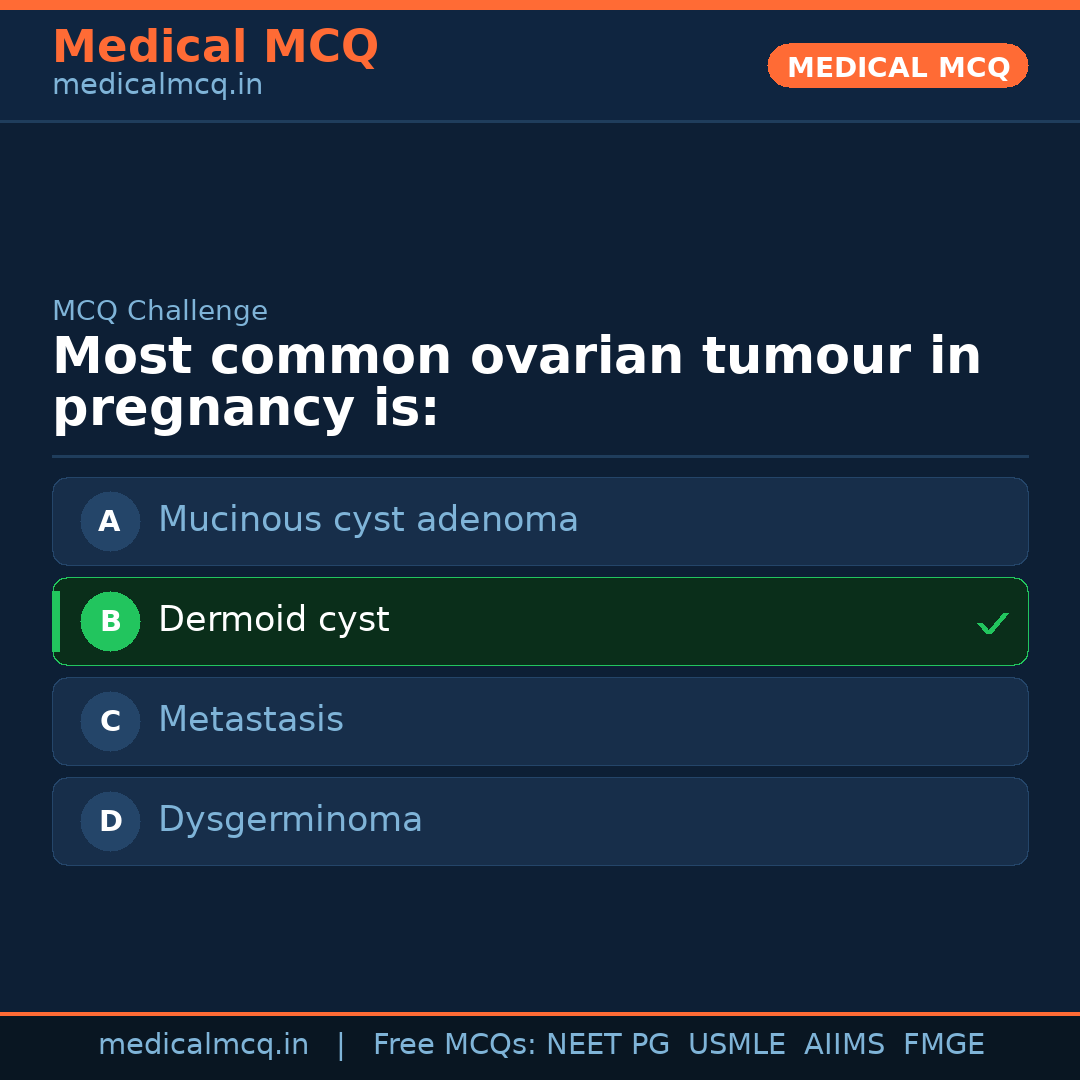Click the Medical MCQ logo text

215,46
